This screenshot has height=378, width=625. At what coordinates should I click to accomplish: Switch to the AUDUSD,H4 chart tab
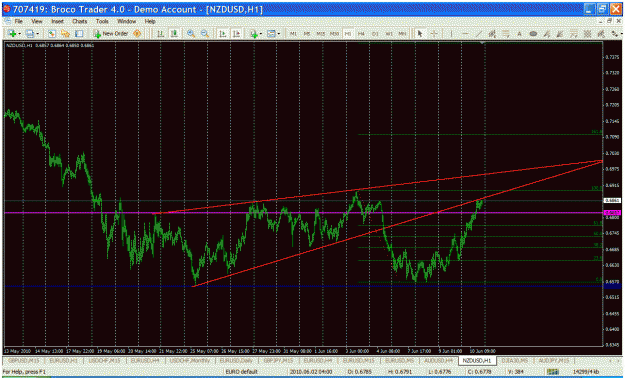[438, 361]
